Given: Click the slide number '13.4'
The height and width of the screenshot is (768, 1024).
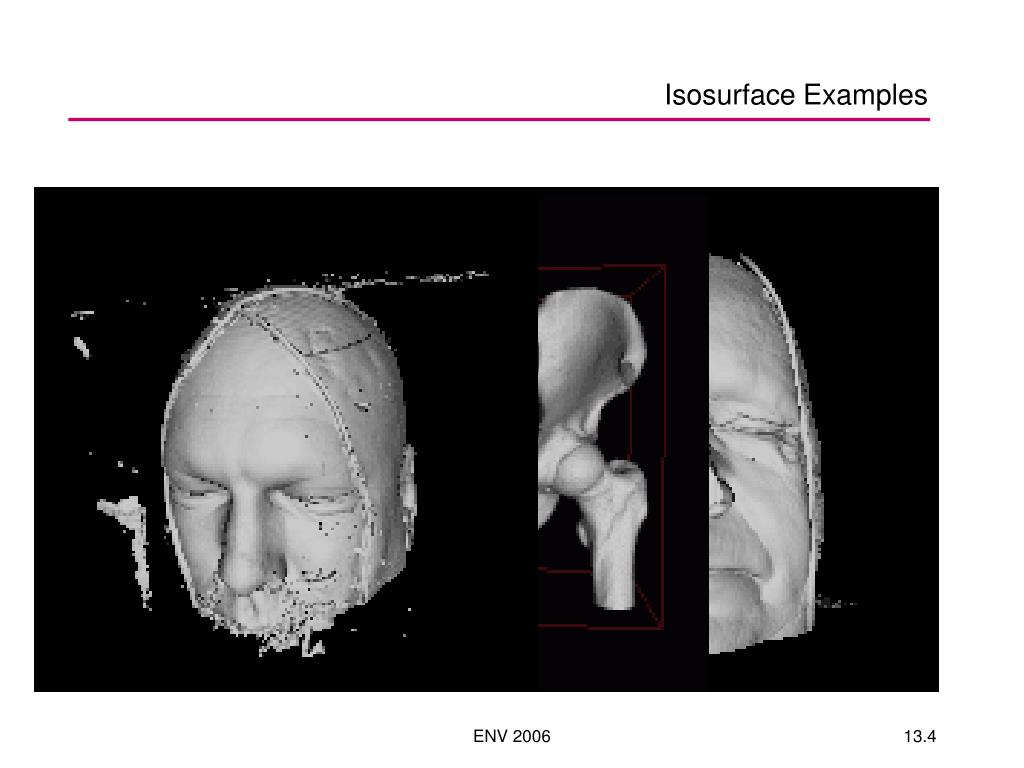Looking at the screenshot, I should coord(920,737).
